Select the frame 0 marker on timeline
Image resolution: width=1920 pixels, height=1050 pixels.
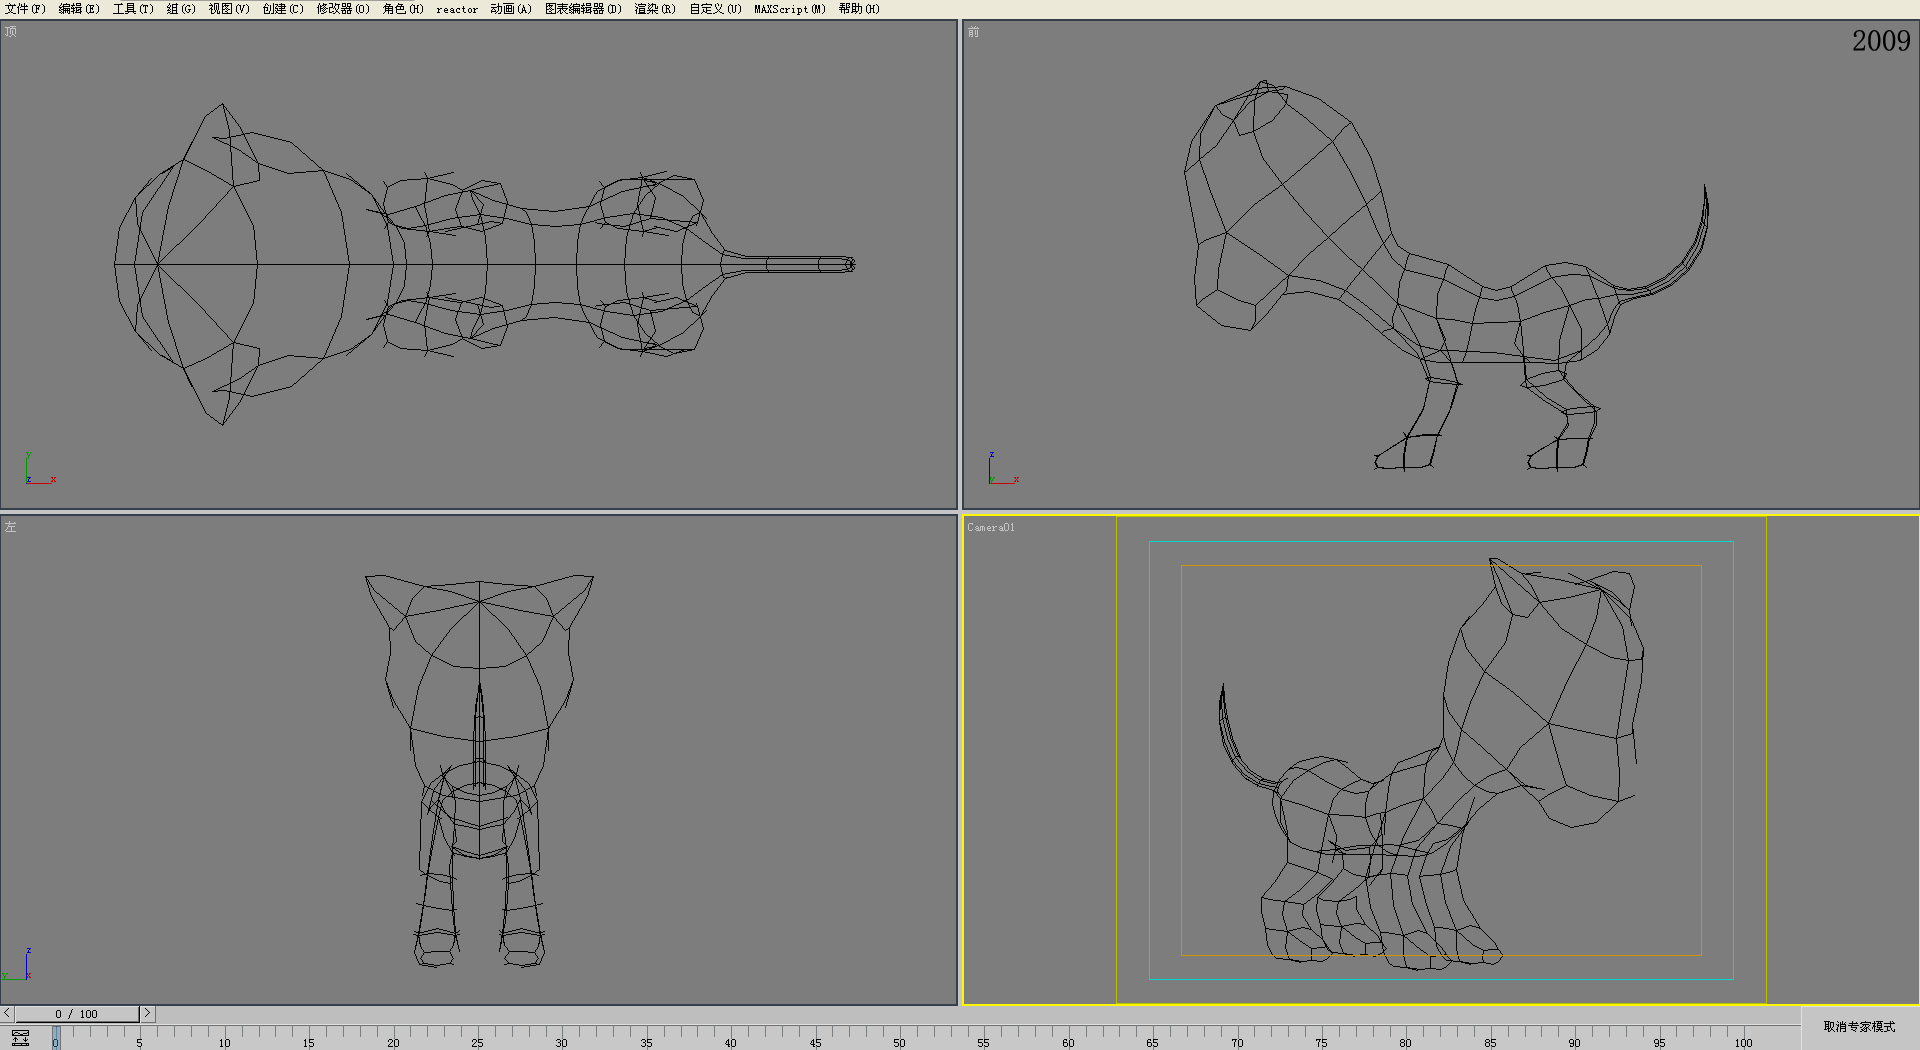(56, 1038)
